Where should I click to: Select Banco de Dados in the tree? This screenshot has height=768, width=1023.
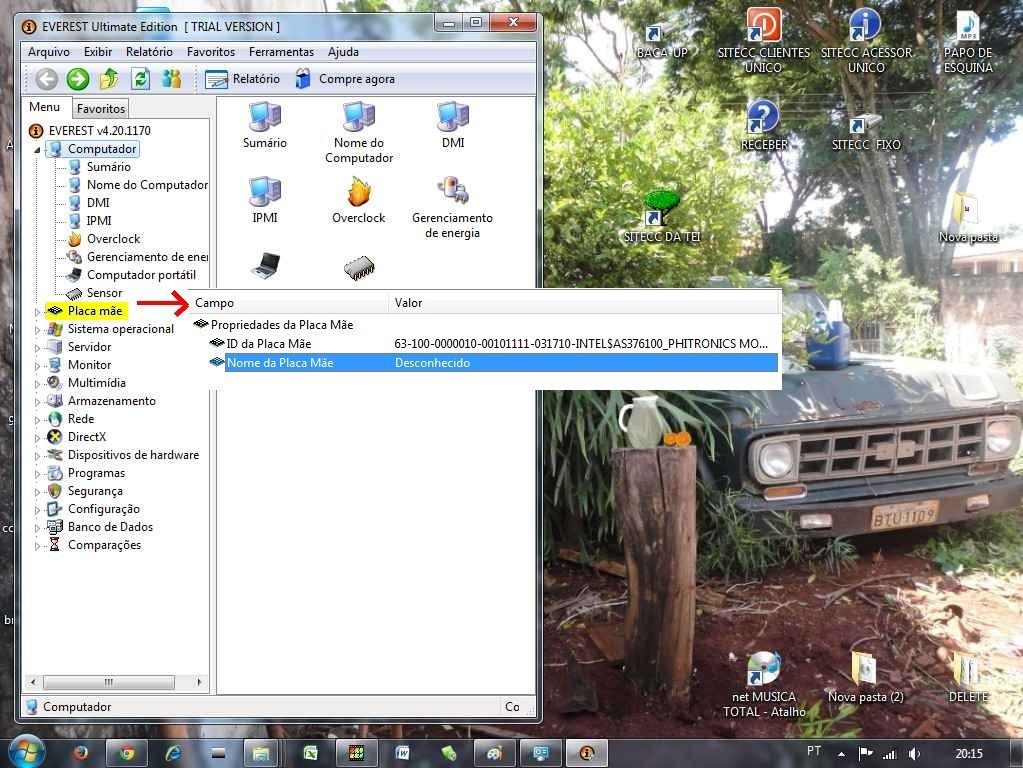pyautogui.click(x=110, y=527)
